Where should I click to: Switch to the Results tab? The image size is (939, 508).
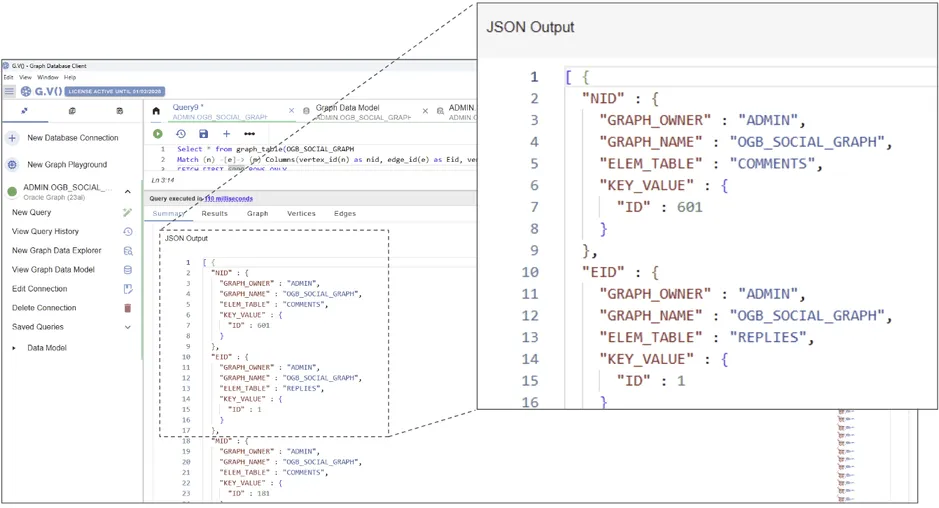(214, 213)
